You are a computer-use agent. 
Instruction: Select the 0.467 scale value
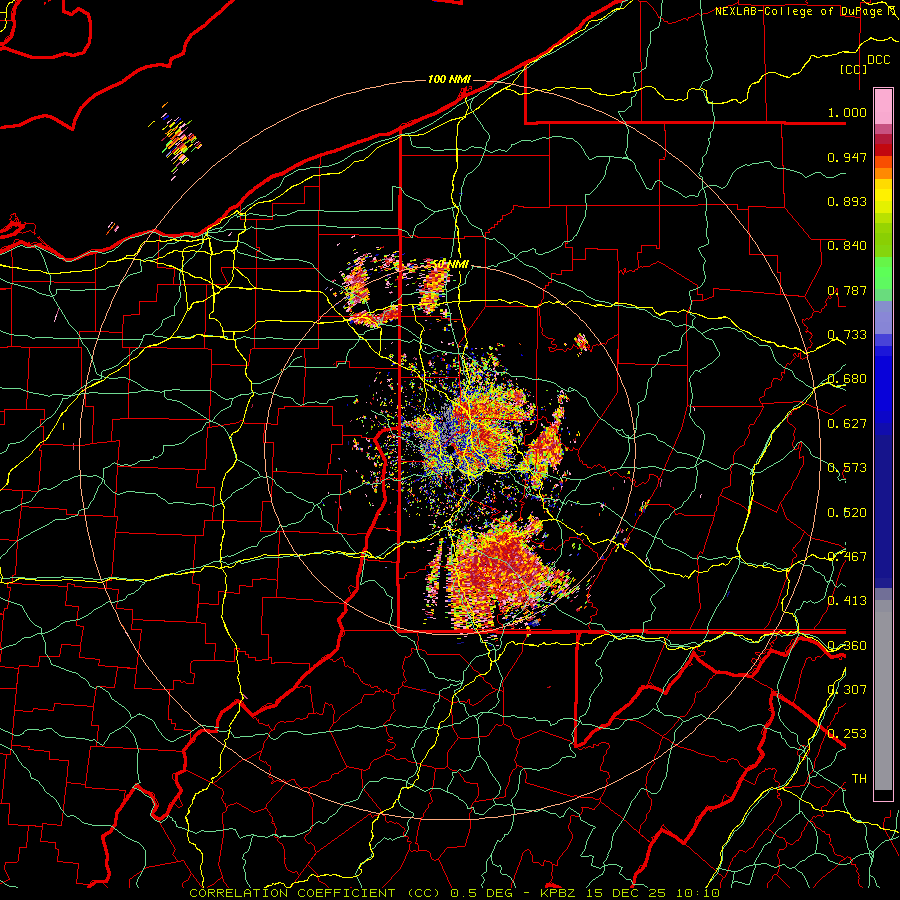tap(847, 557)
